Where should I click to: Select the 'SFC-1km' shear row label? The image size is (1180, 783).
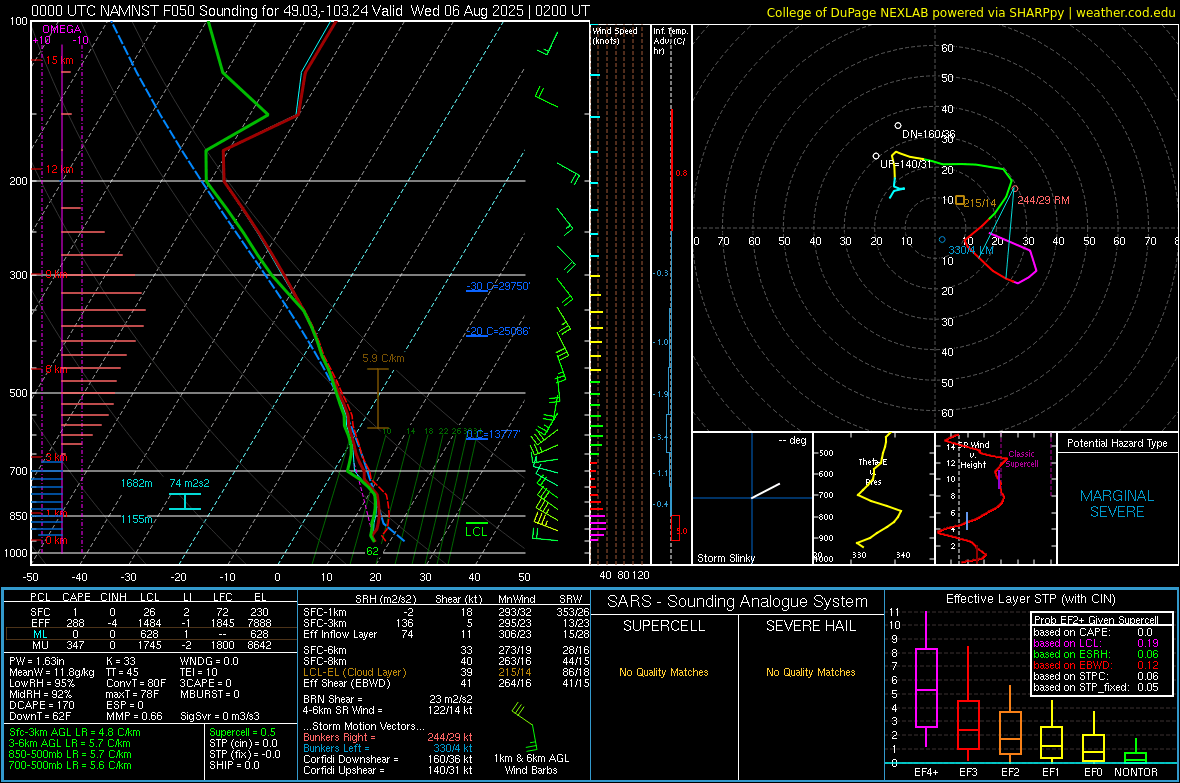click(x=324, y=612)
